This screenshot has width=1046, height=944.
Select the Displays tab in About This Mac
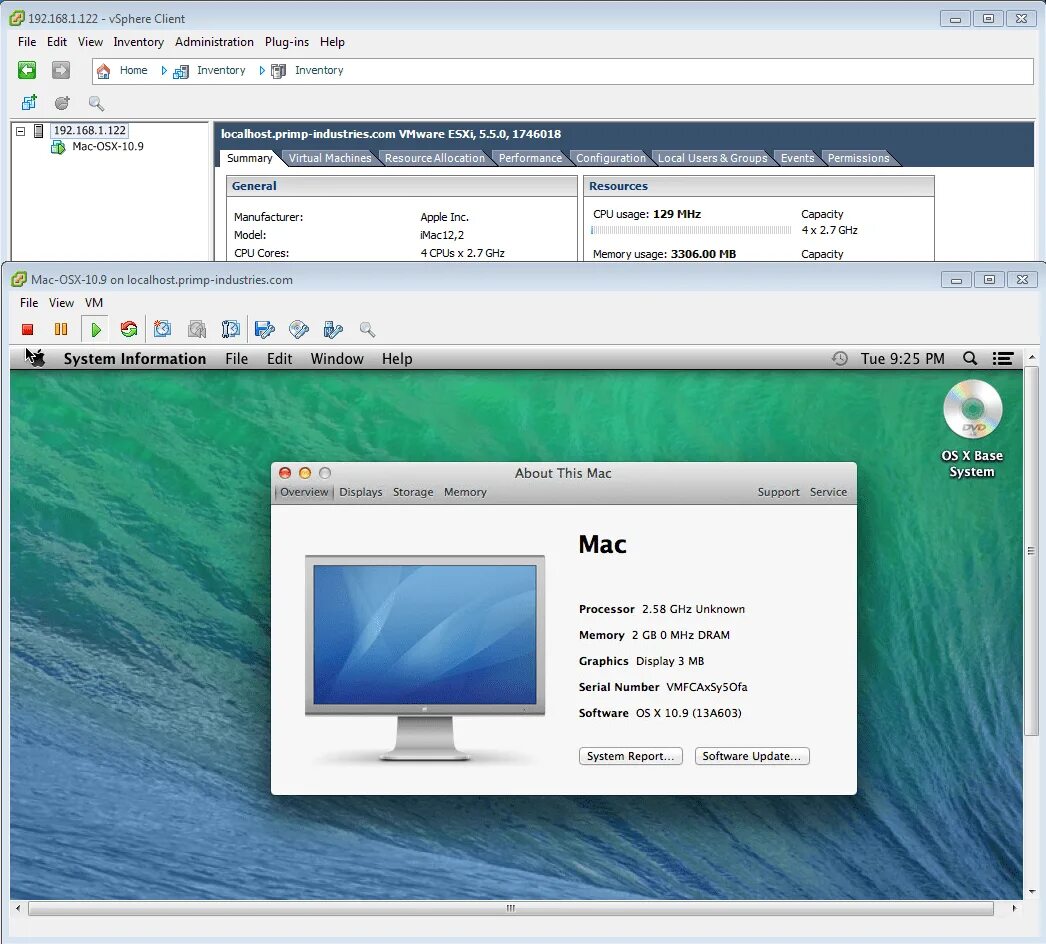(361, 492)
